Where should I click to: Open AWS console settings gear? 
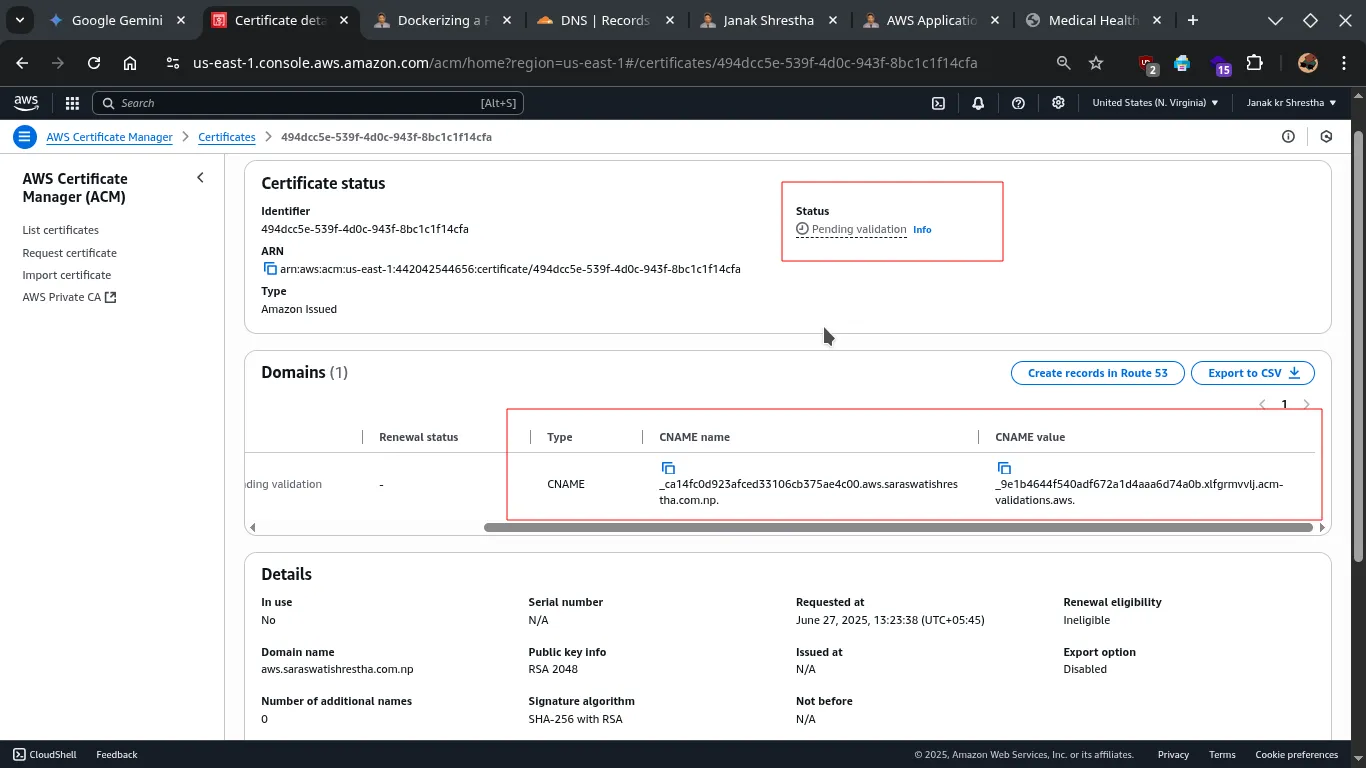[1058, 103]
